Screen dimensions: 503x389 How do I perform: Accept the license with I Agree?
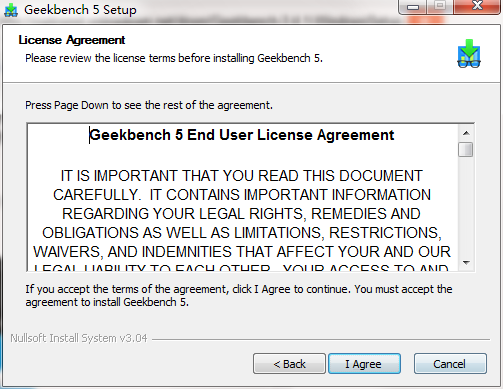click(x=364, y=364)
